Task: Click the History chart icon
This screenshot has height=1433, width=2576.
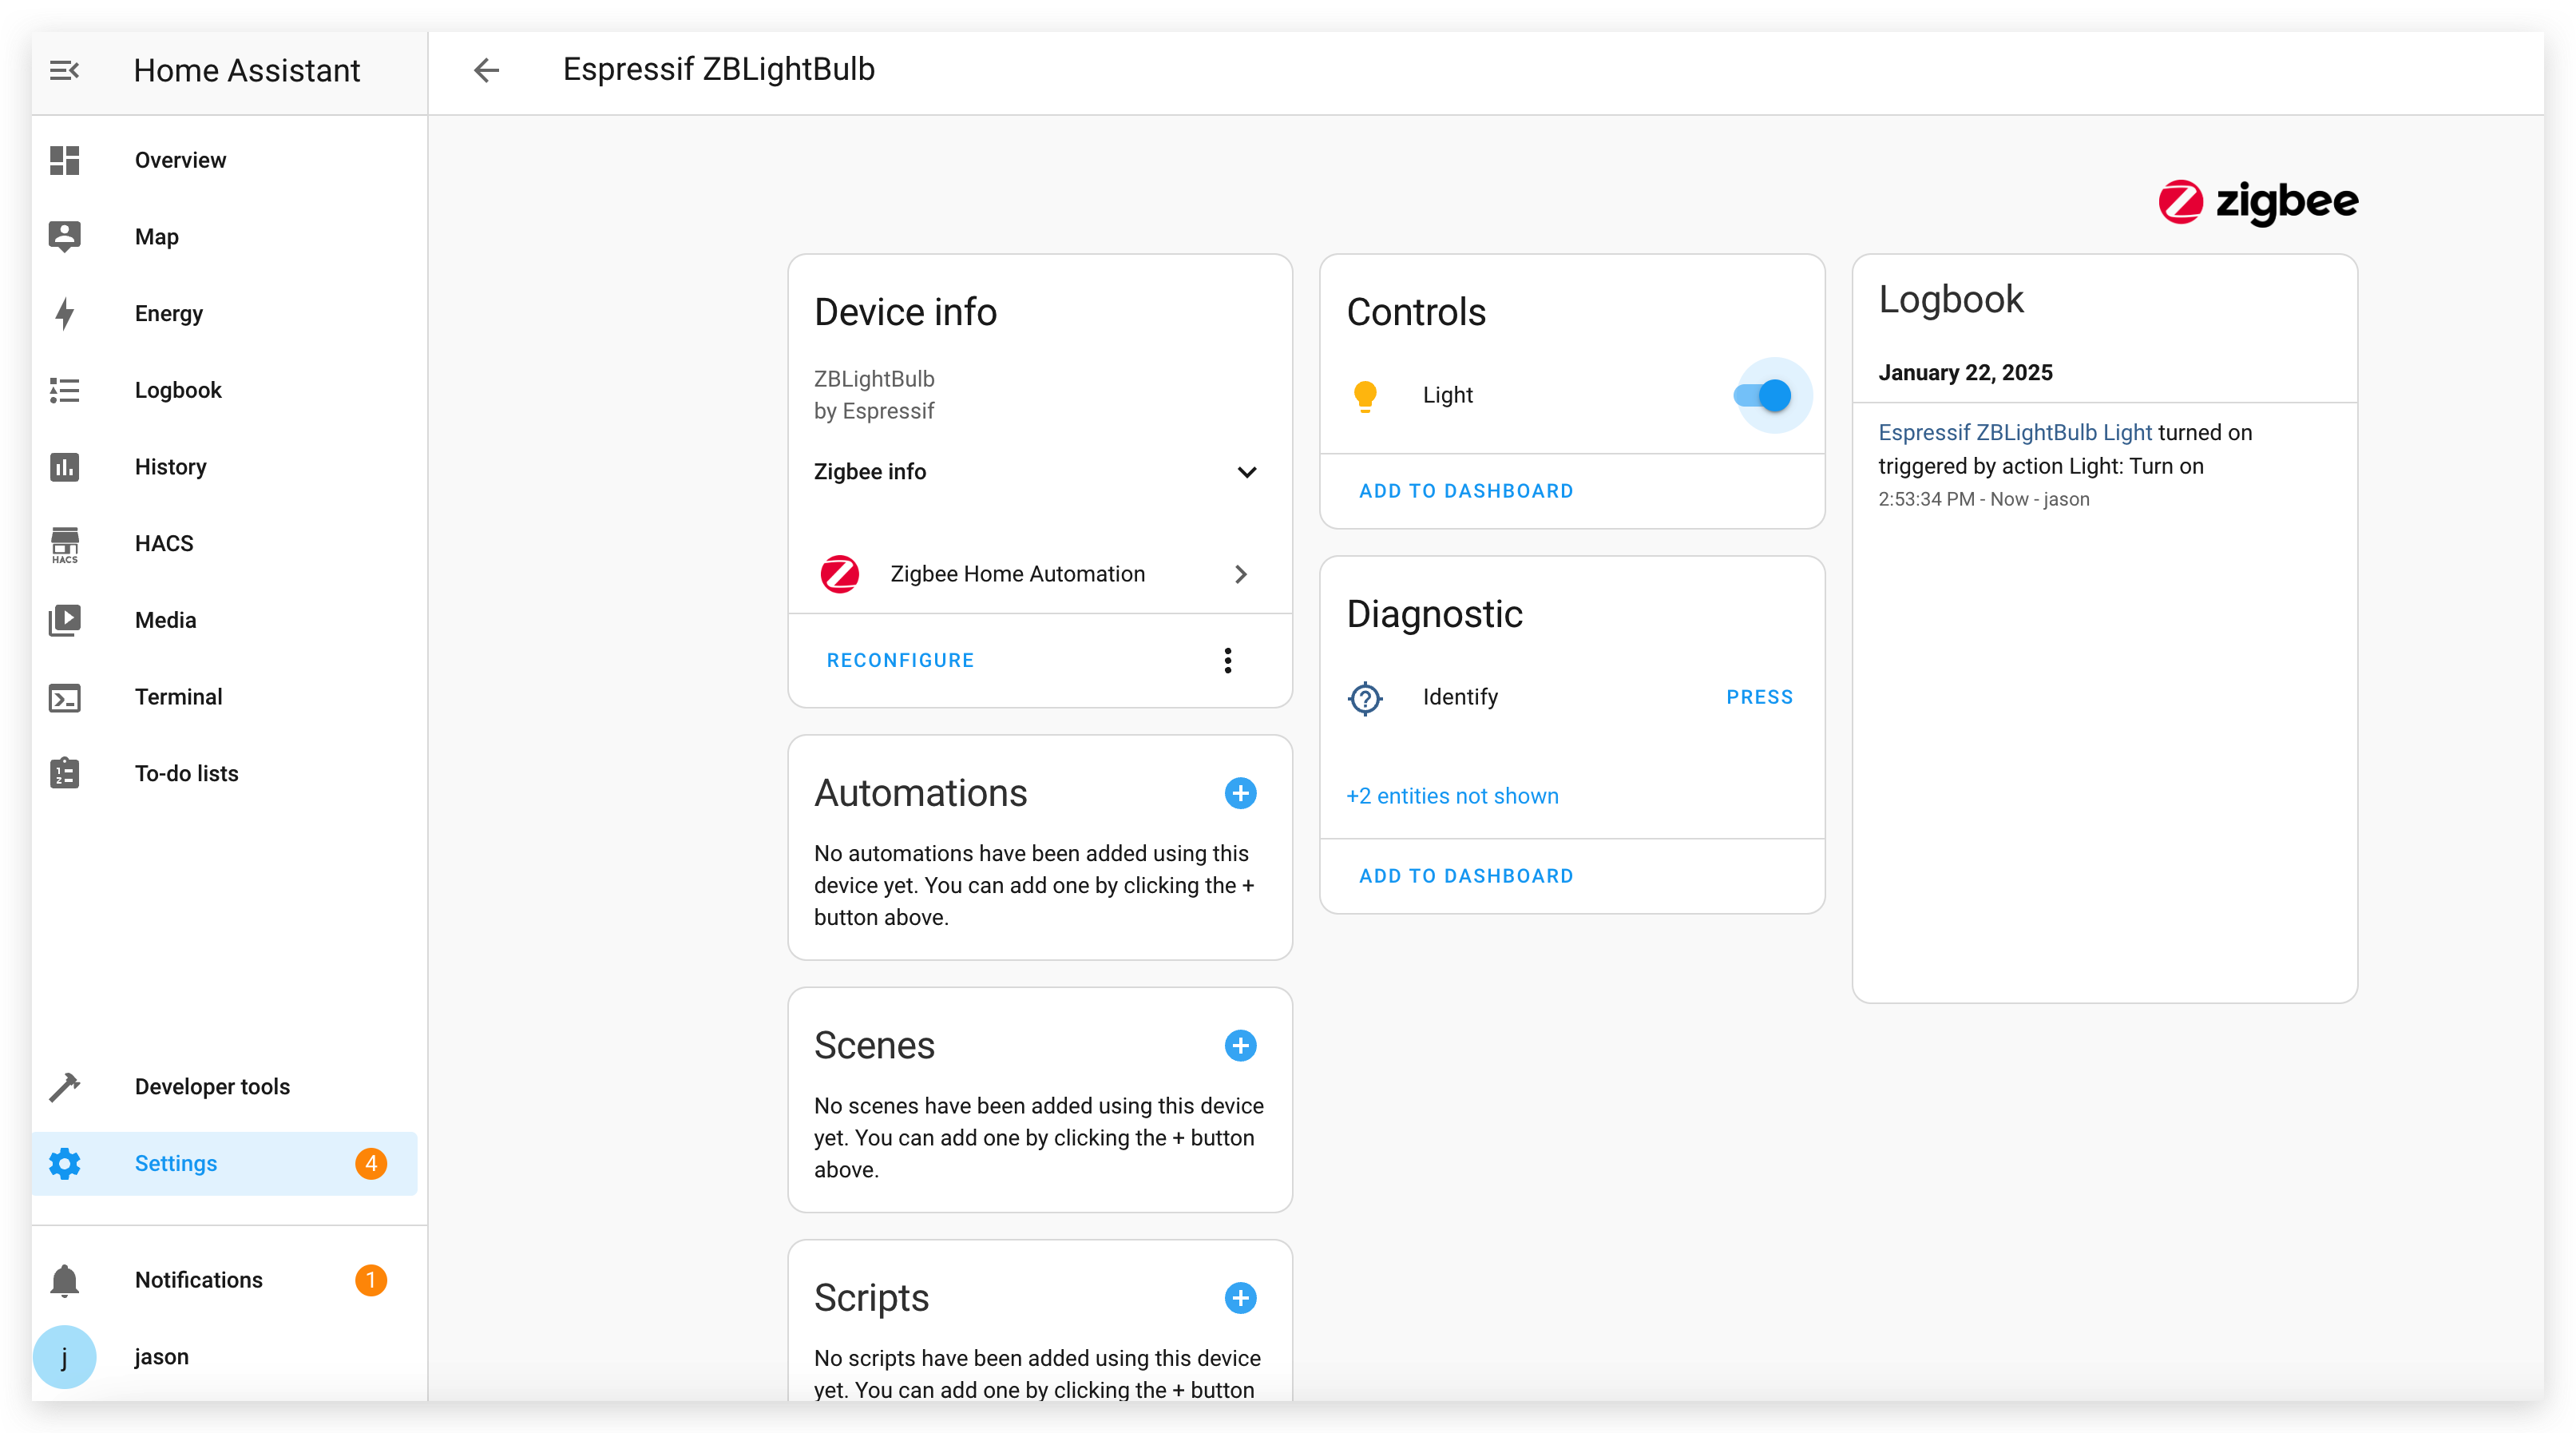Action: pyautogui.click(x=65, y=467)
